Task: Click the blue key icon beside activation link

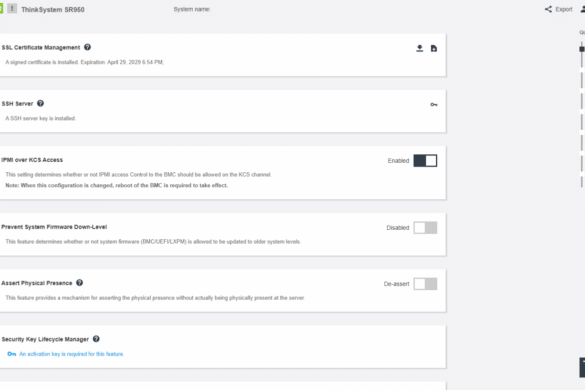Action: point(12,354)
